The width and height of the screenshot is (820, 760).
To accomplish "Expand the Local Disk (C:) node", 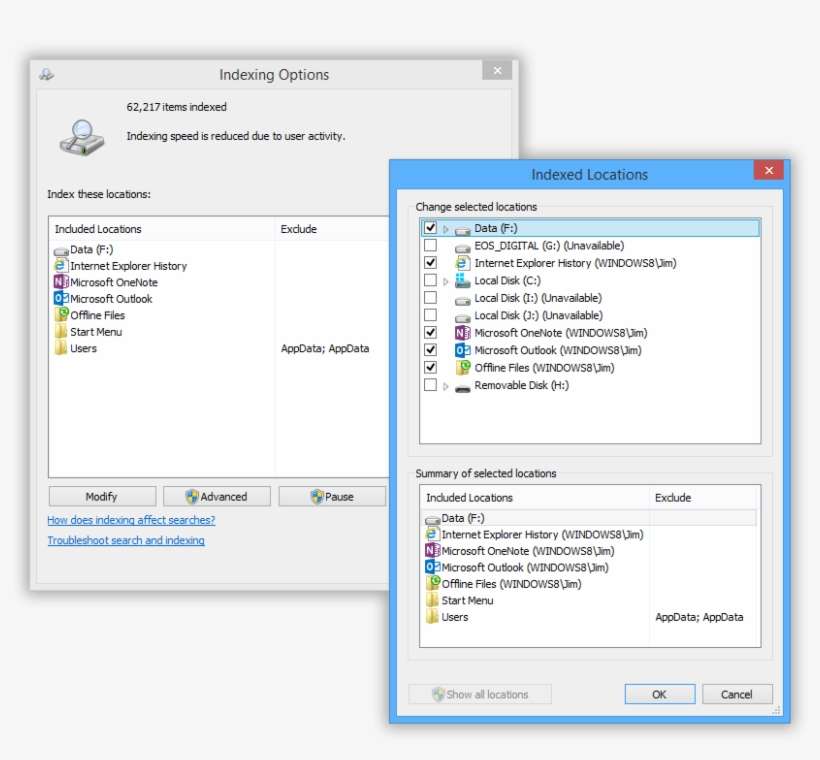I will 444,280.
